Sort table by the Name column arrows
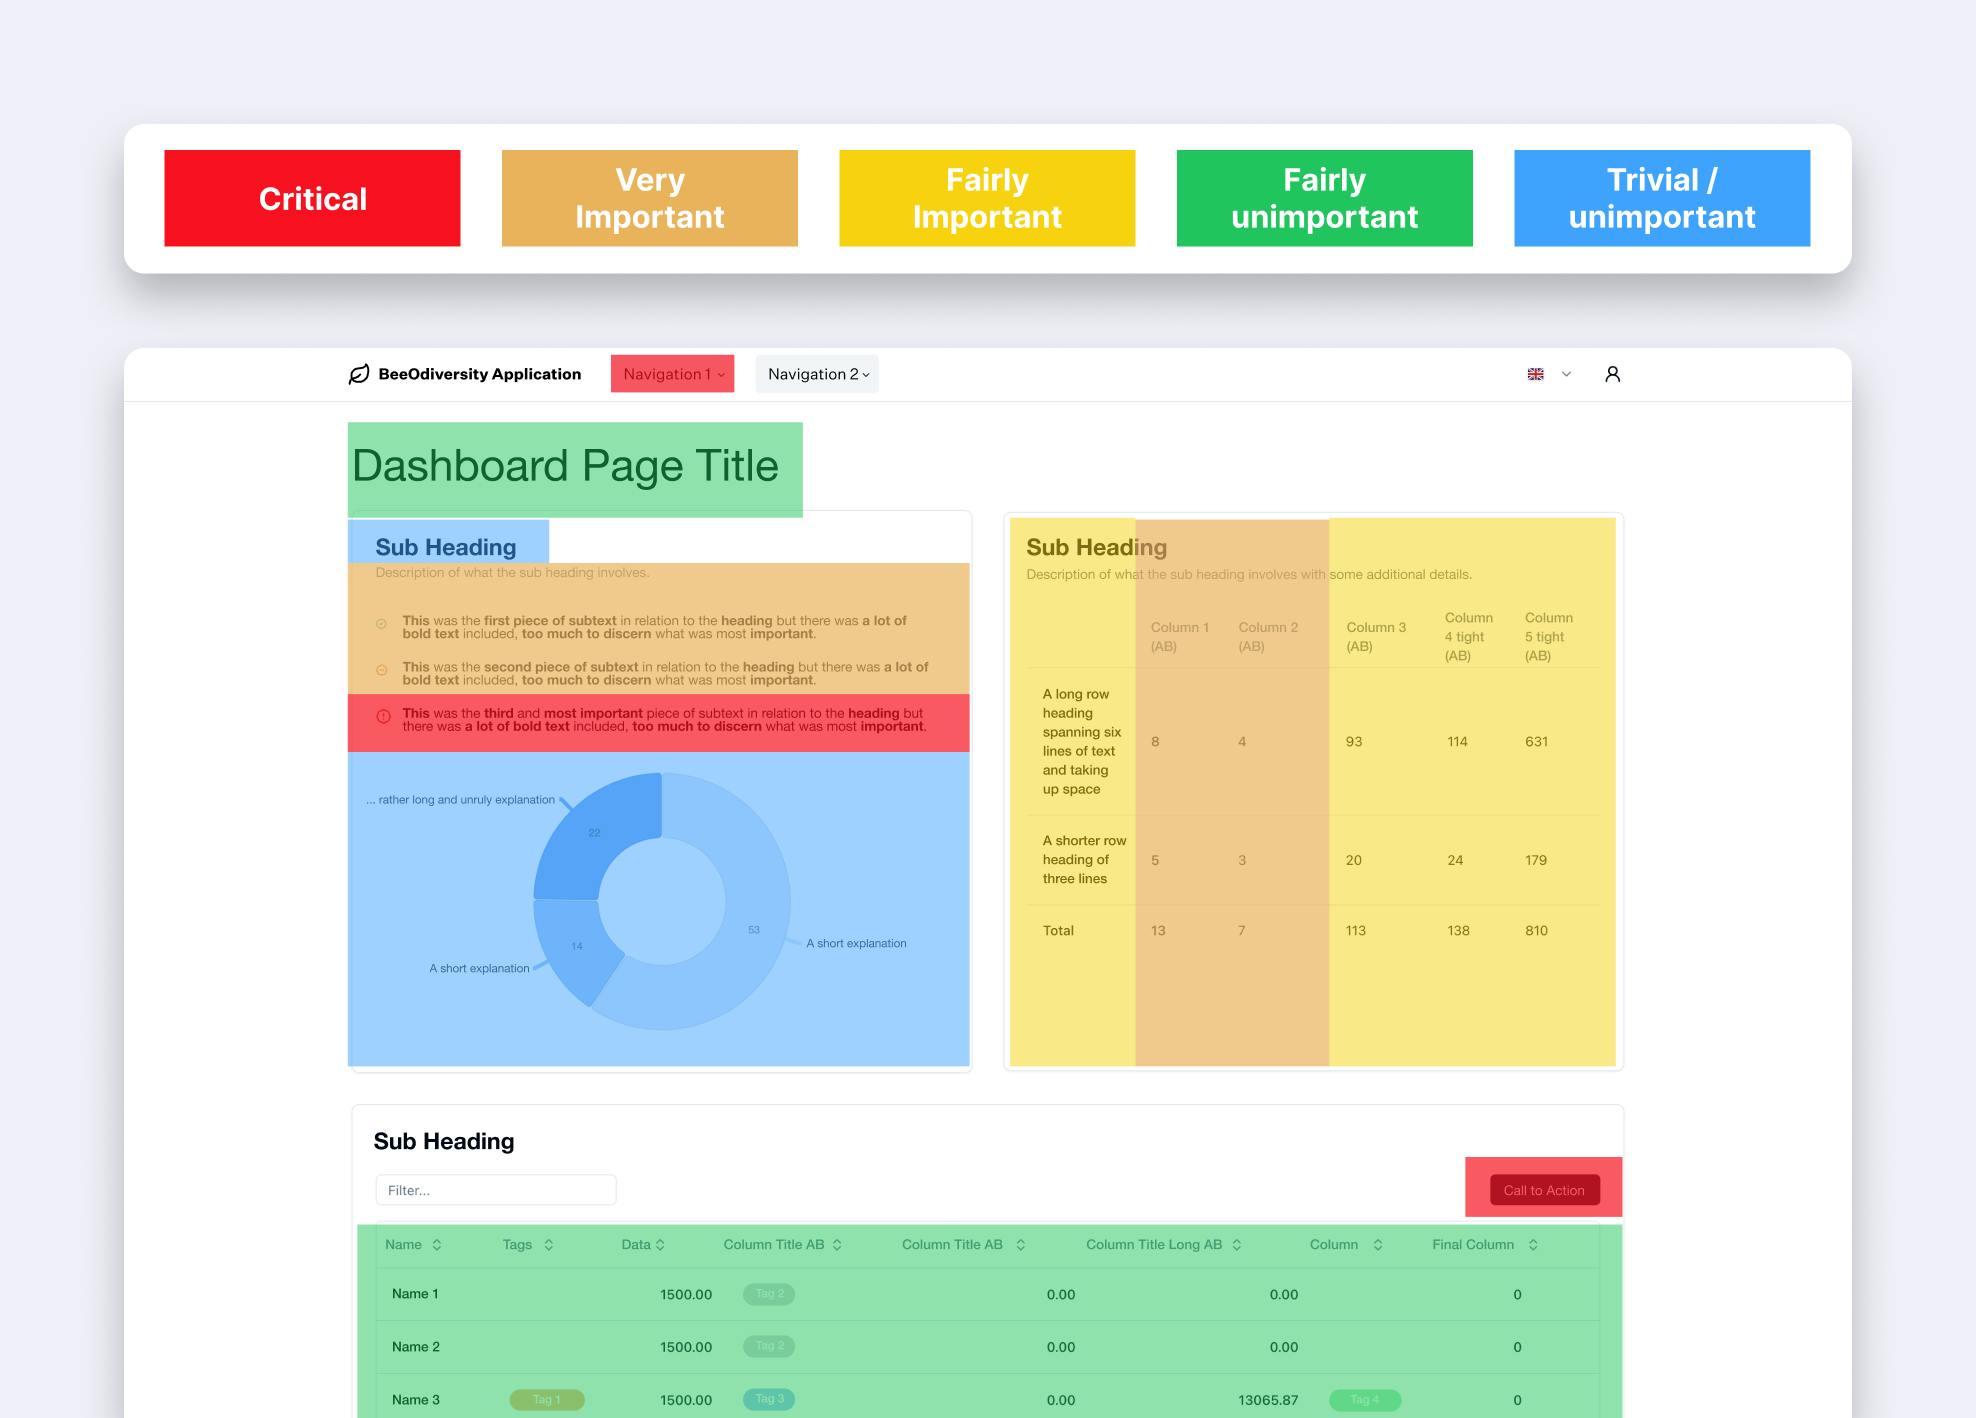1976x1418 pixels. [437, 1245]
